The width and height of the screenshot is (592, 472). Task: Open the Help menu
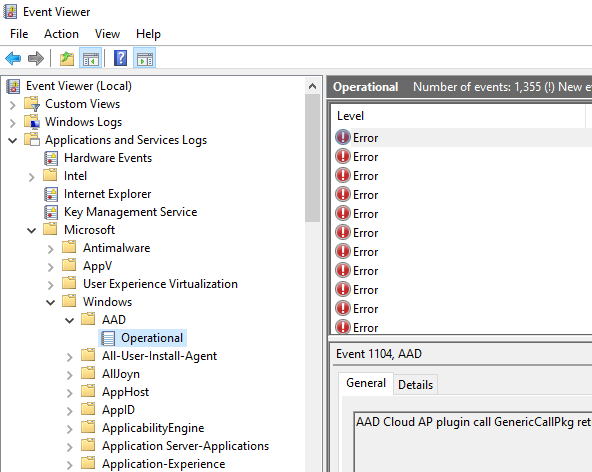[x=148, y=34]
